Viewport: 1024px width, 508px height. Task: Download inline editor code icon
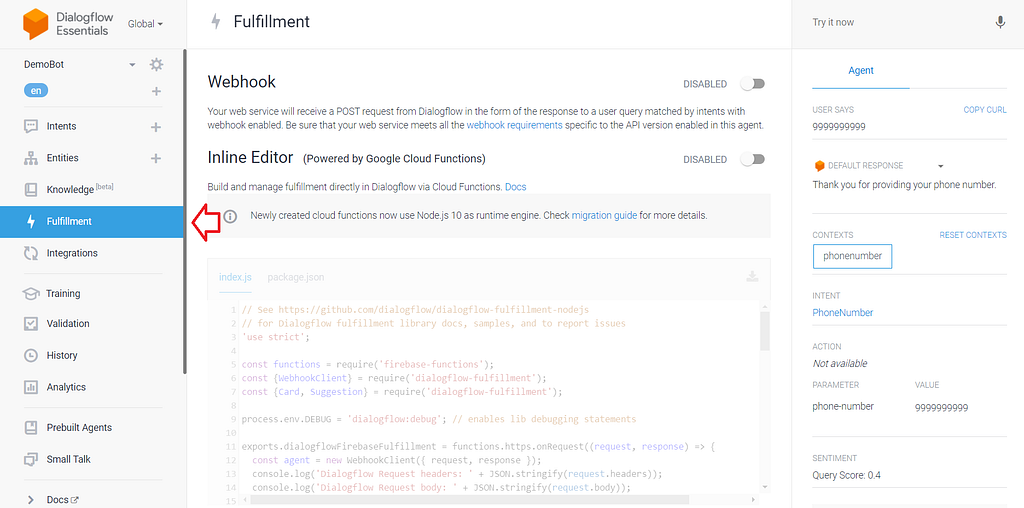[752, 277]
